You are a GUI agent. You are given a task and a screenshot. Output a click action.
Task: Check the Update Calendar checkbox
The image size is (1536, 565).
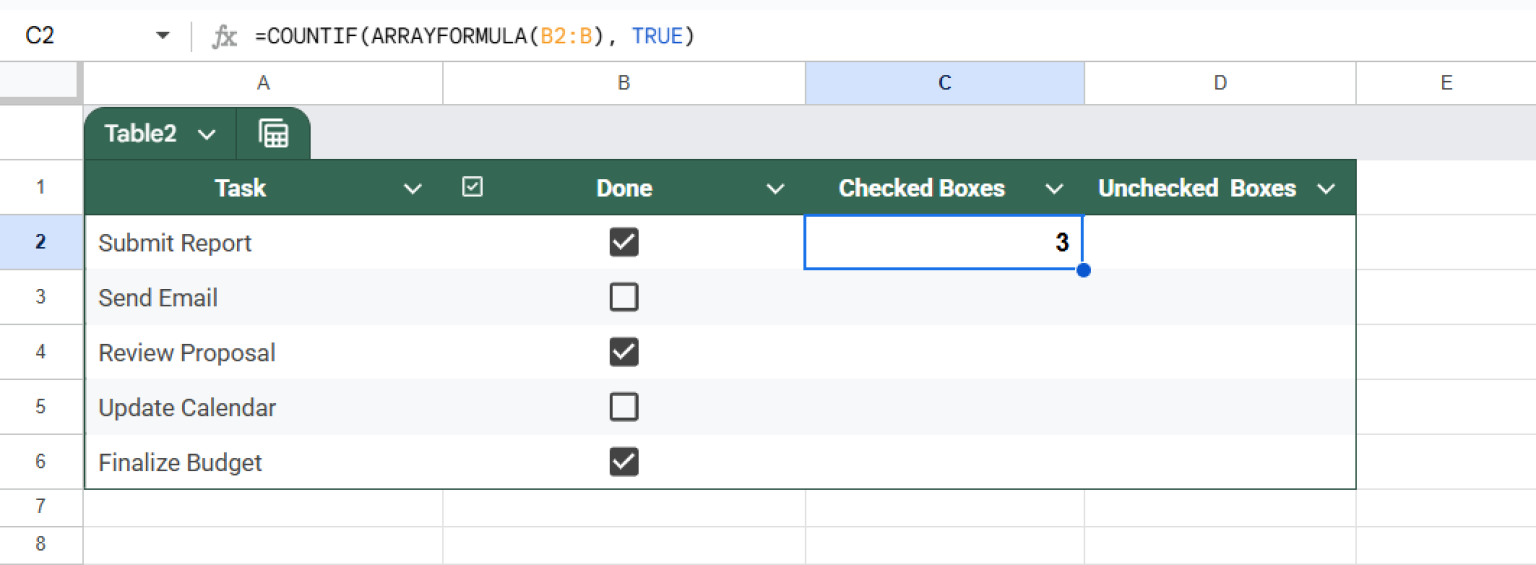pyautogui.click(x=624, y=407)
